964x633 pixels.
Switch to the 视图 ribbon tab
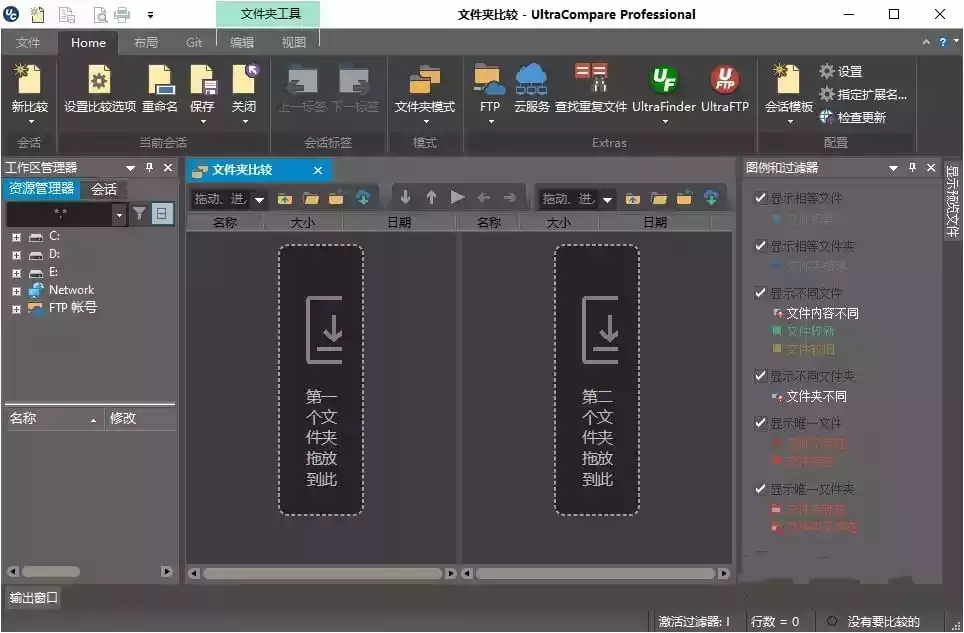pyautogui.click(x=293, y=42)
